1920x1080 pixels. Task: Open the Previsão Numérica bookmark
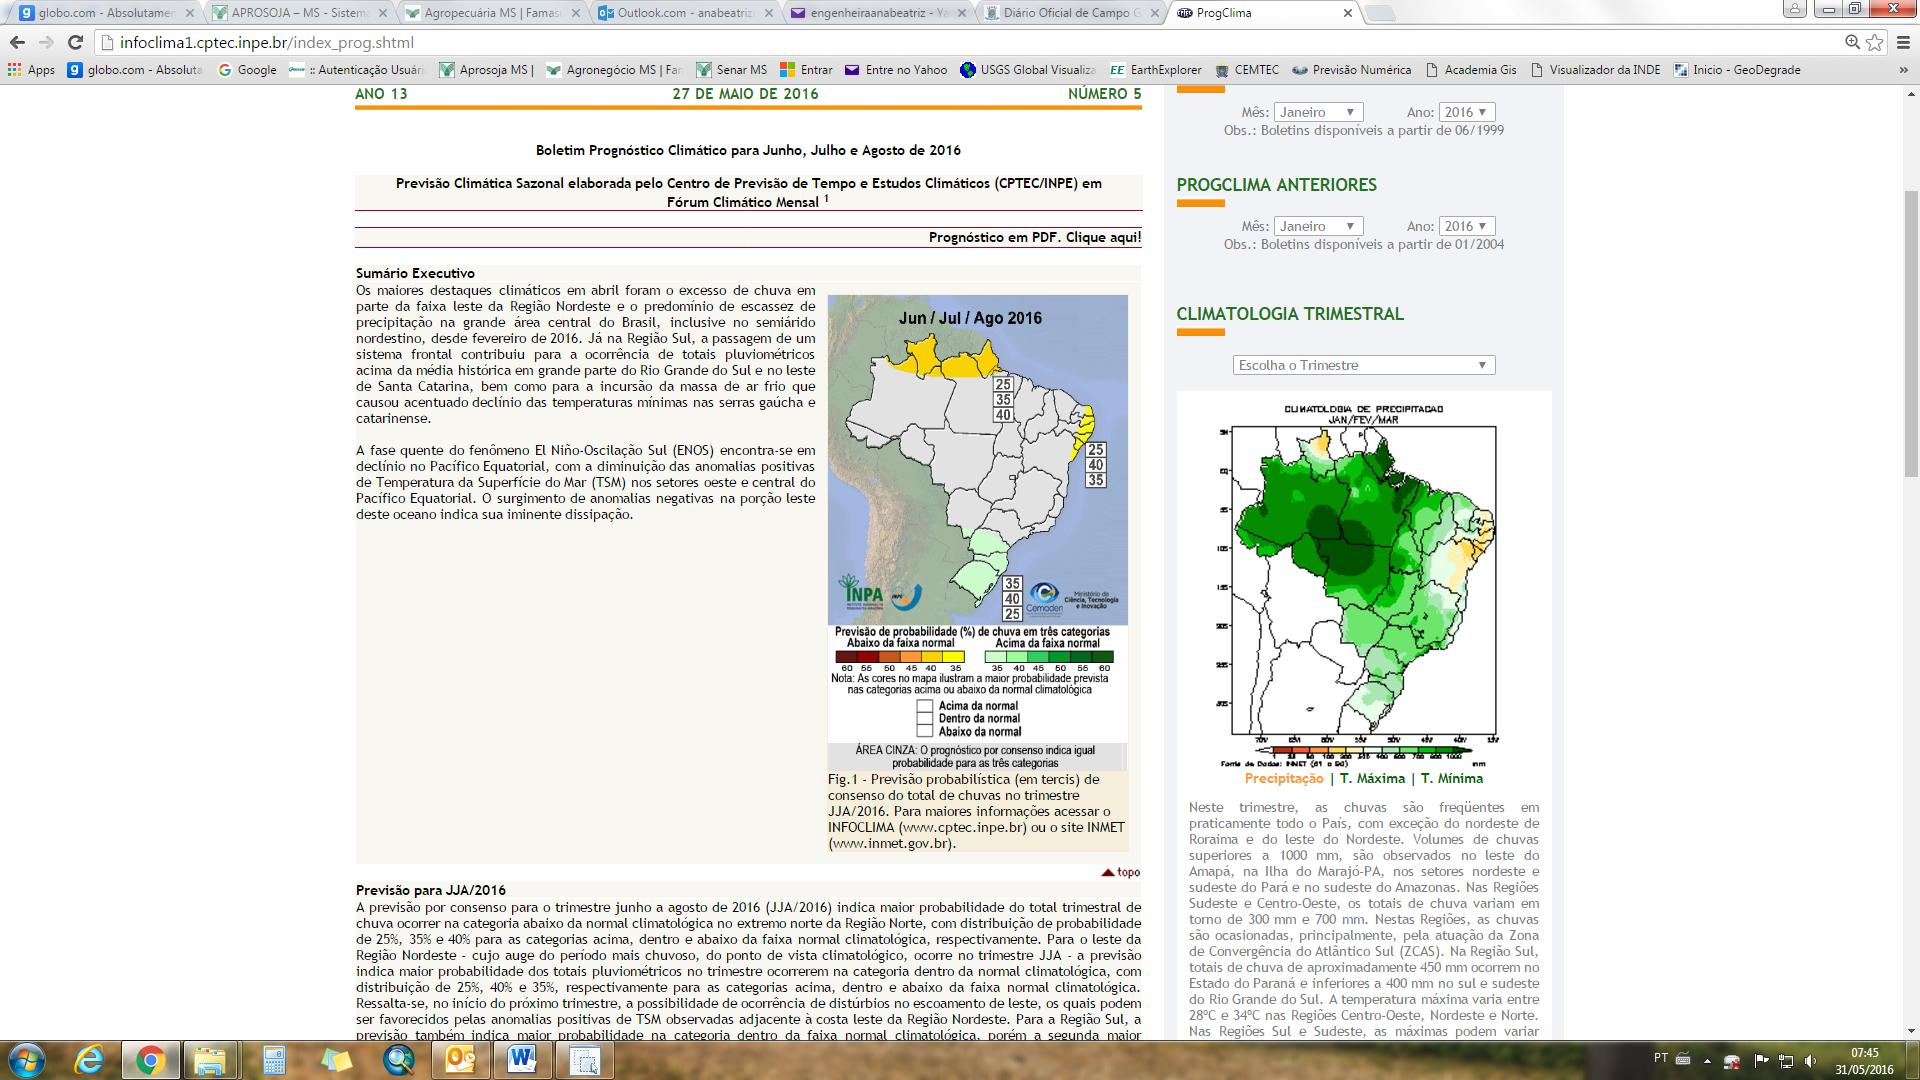pos(1352,70)
